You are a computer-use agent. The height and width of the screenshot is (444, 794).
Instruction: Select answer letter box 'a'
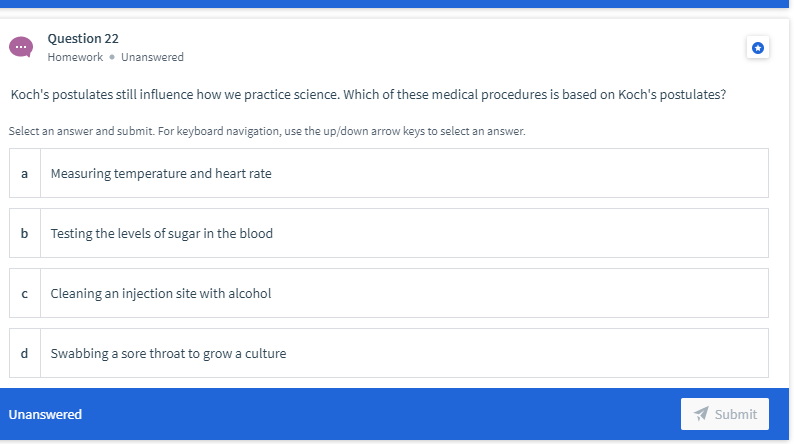point(24,173)
